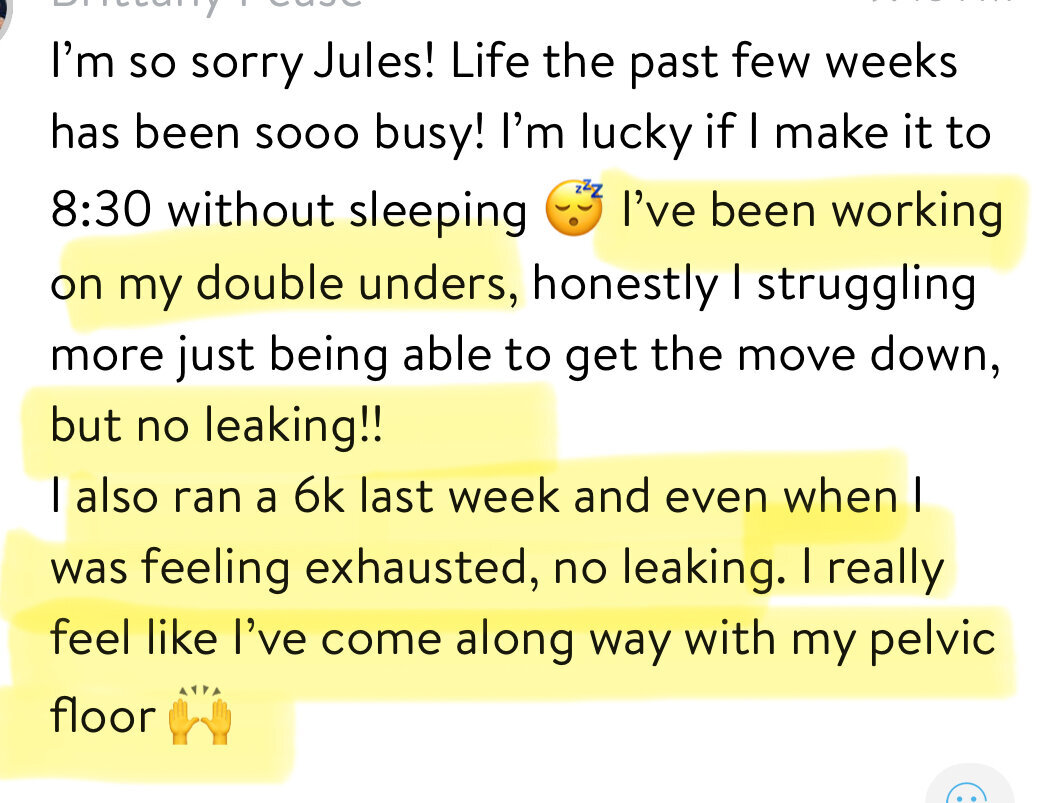
Task: Click the text "I've been working"
Action: (811, 211)
